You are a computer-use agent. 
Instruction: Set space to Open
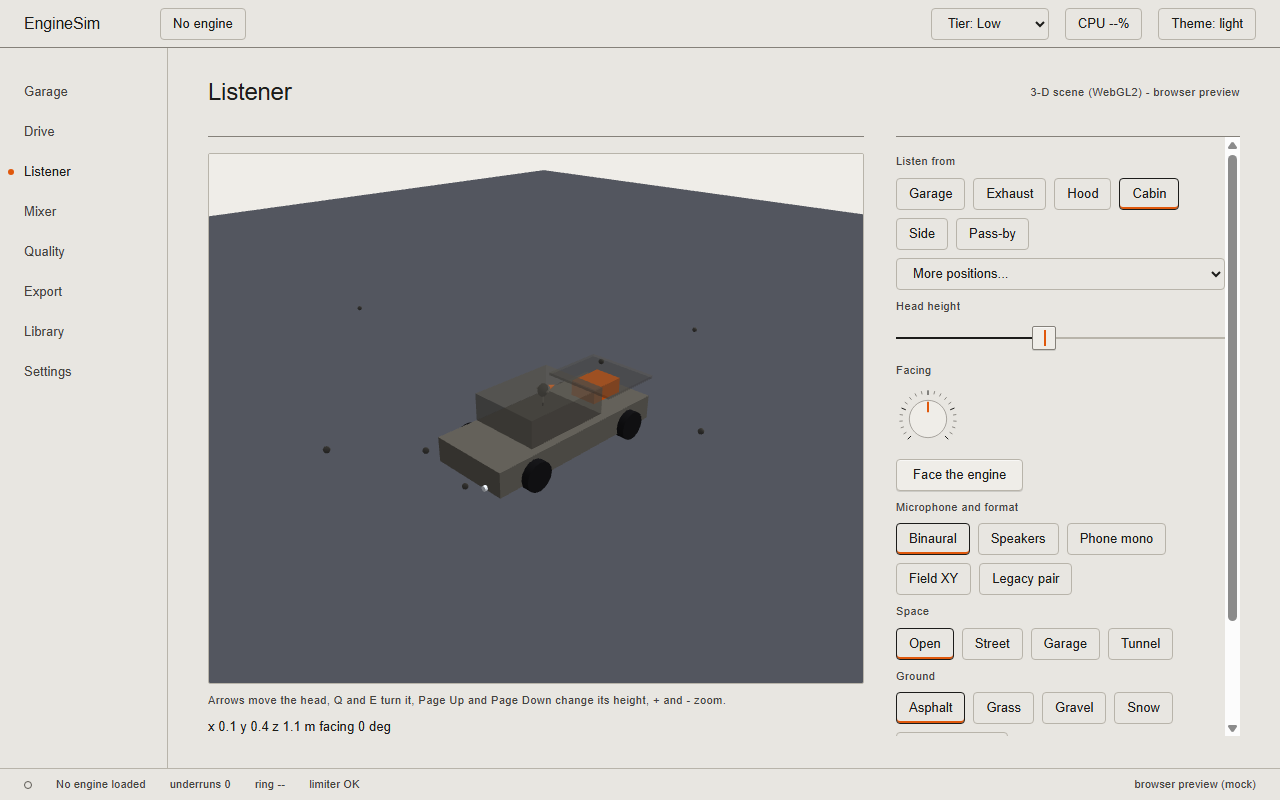[925, 644]
